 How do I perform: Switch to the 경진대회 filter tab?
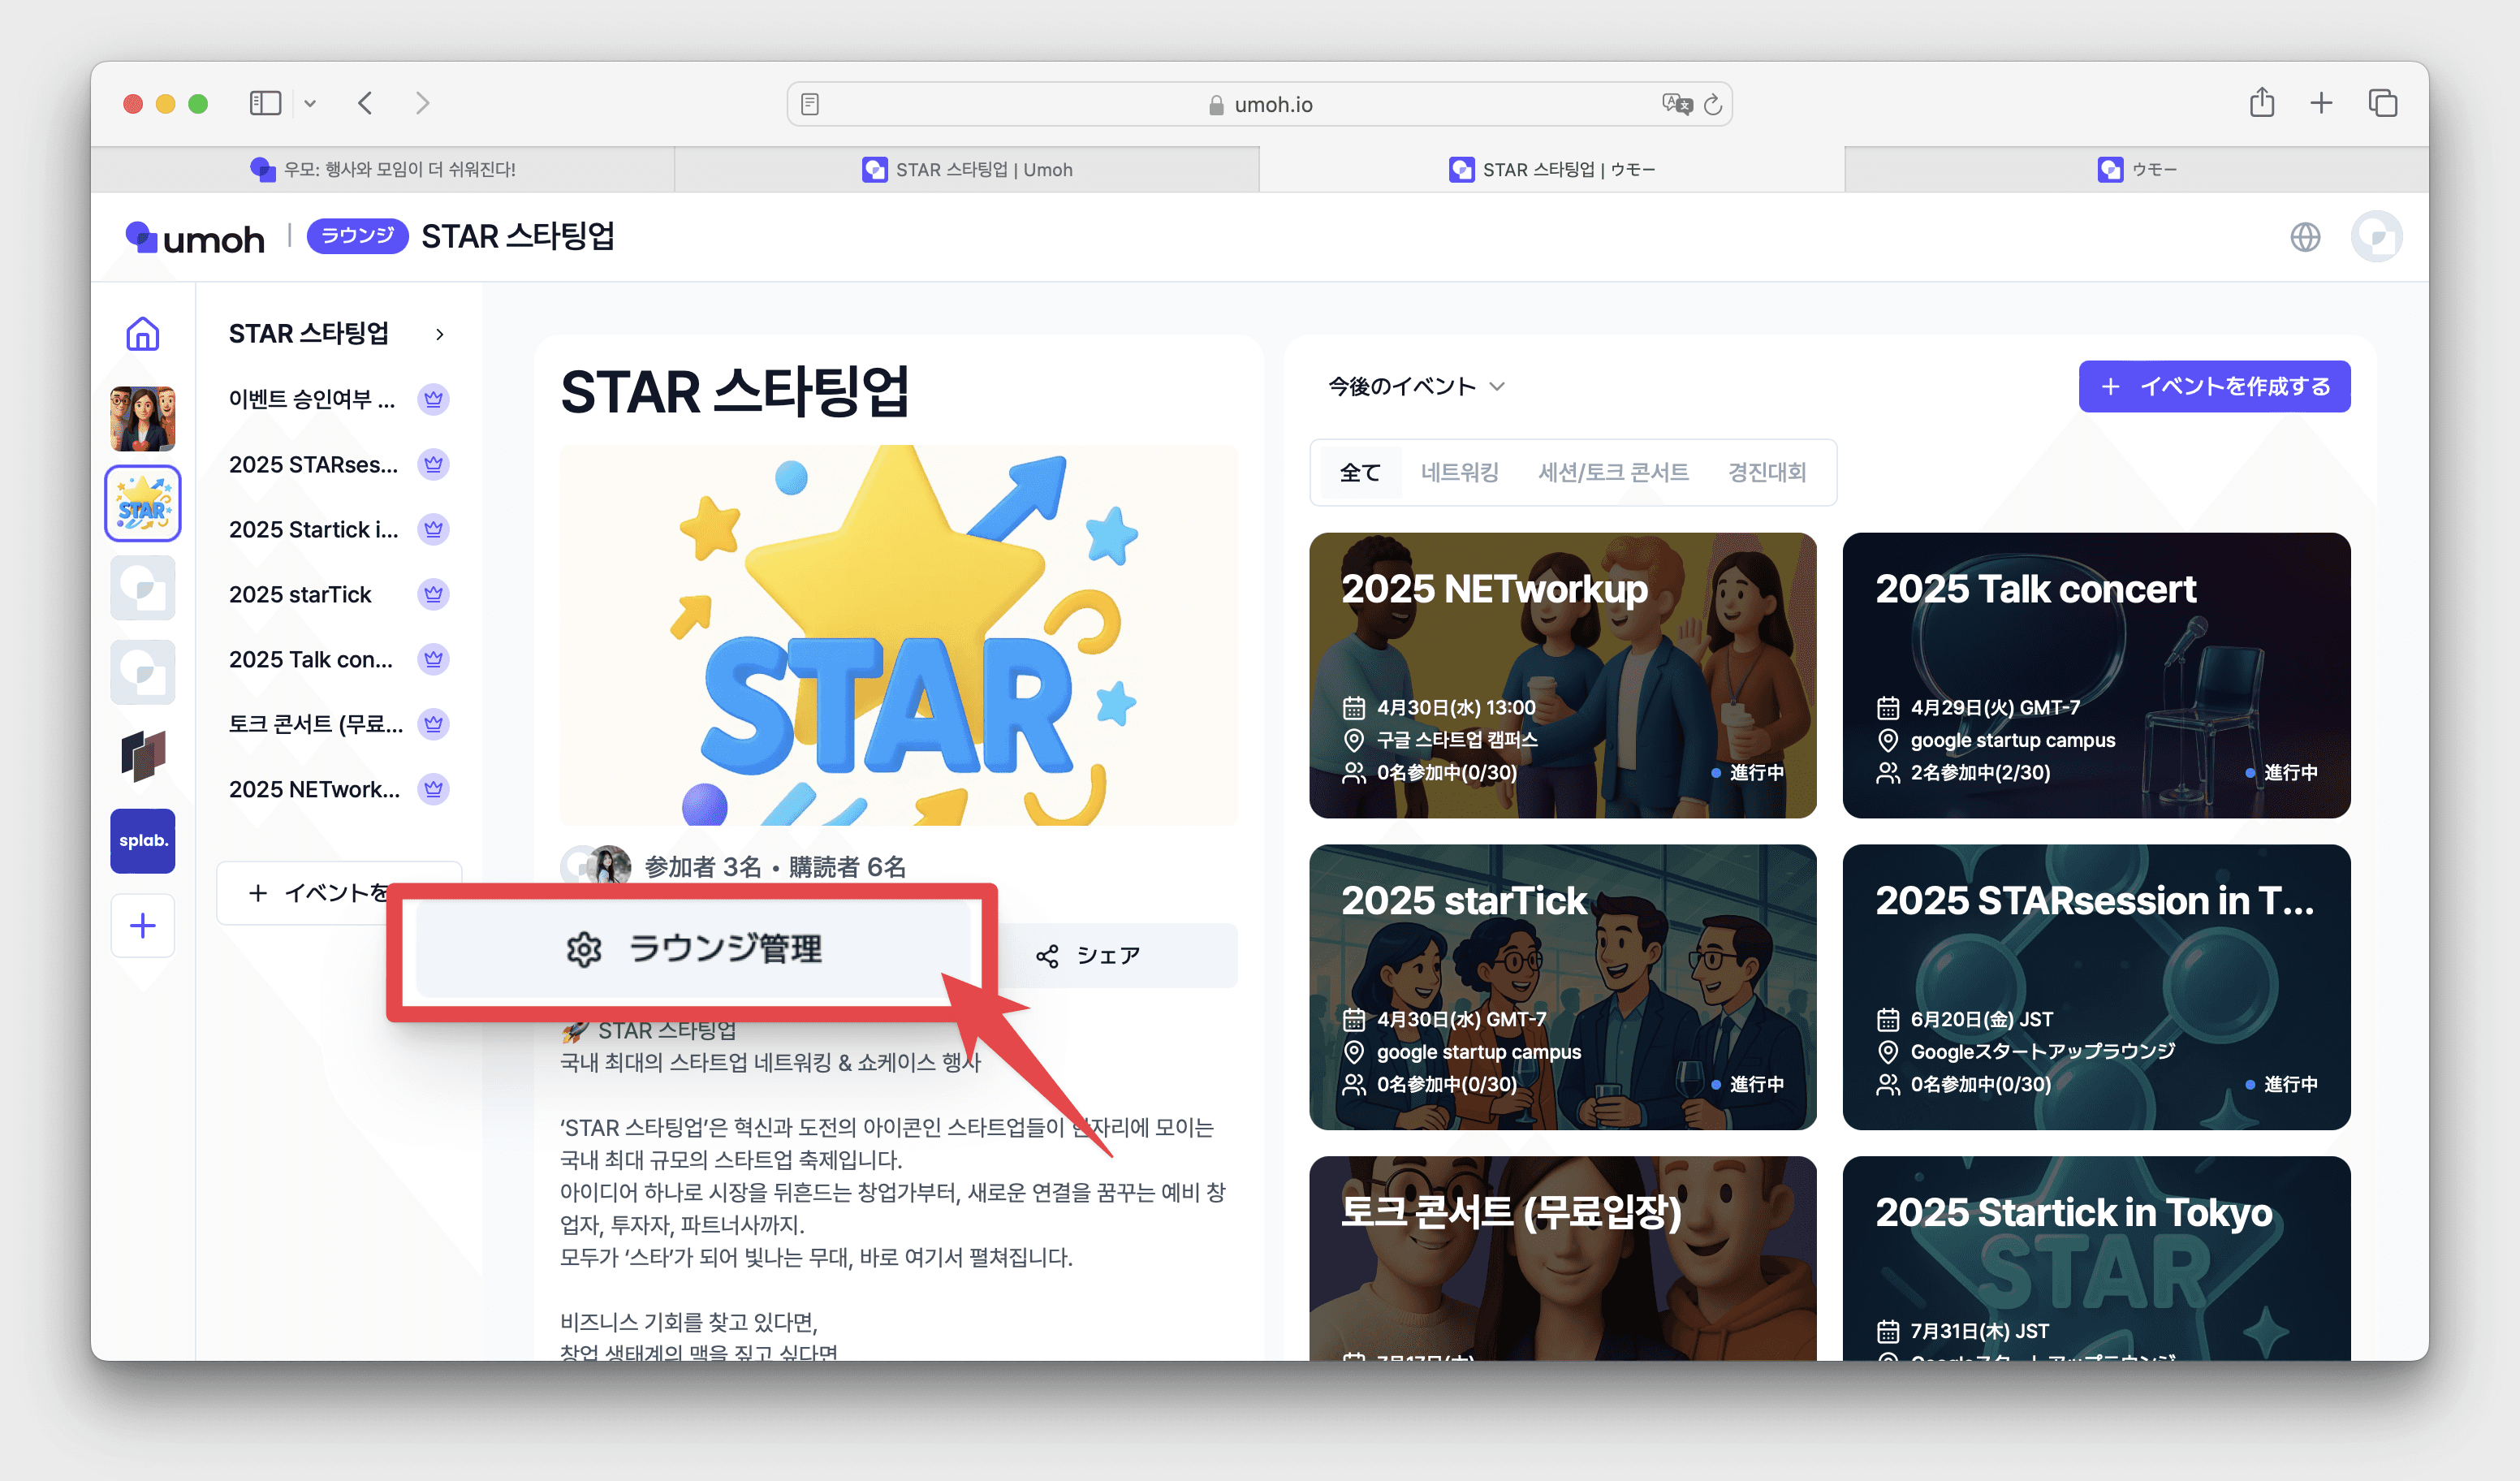(1767, 472)
